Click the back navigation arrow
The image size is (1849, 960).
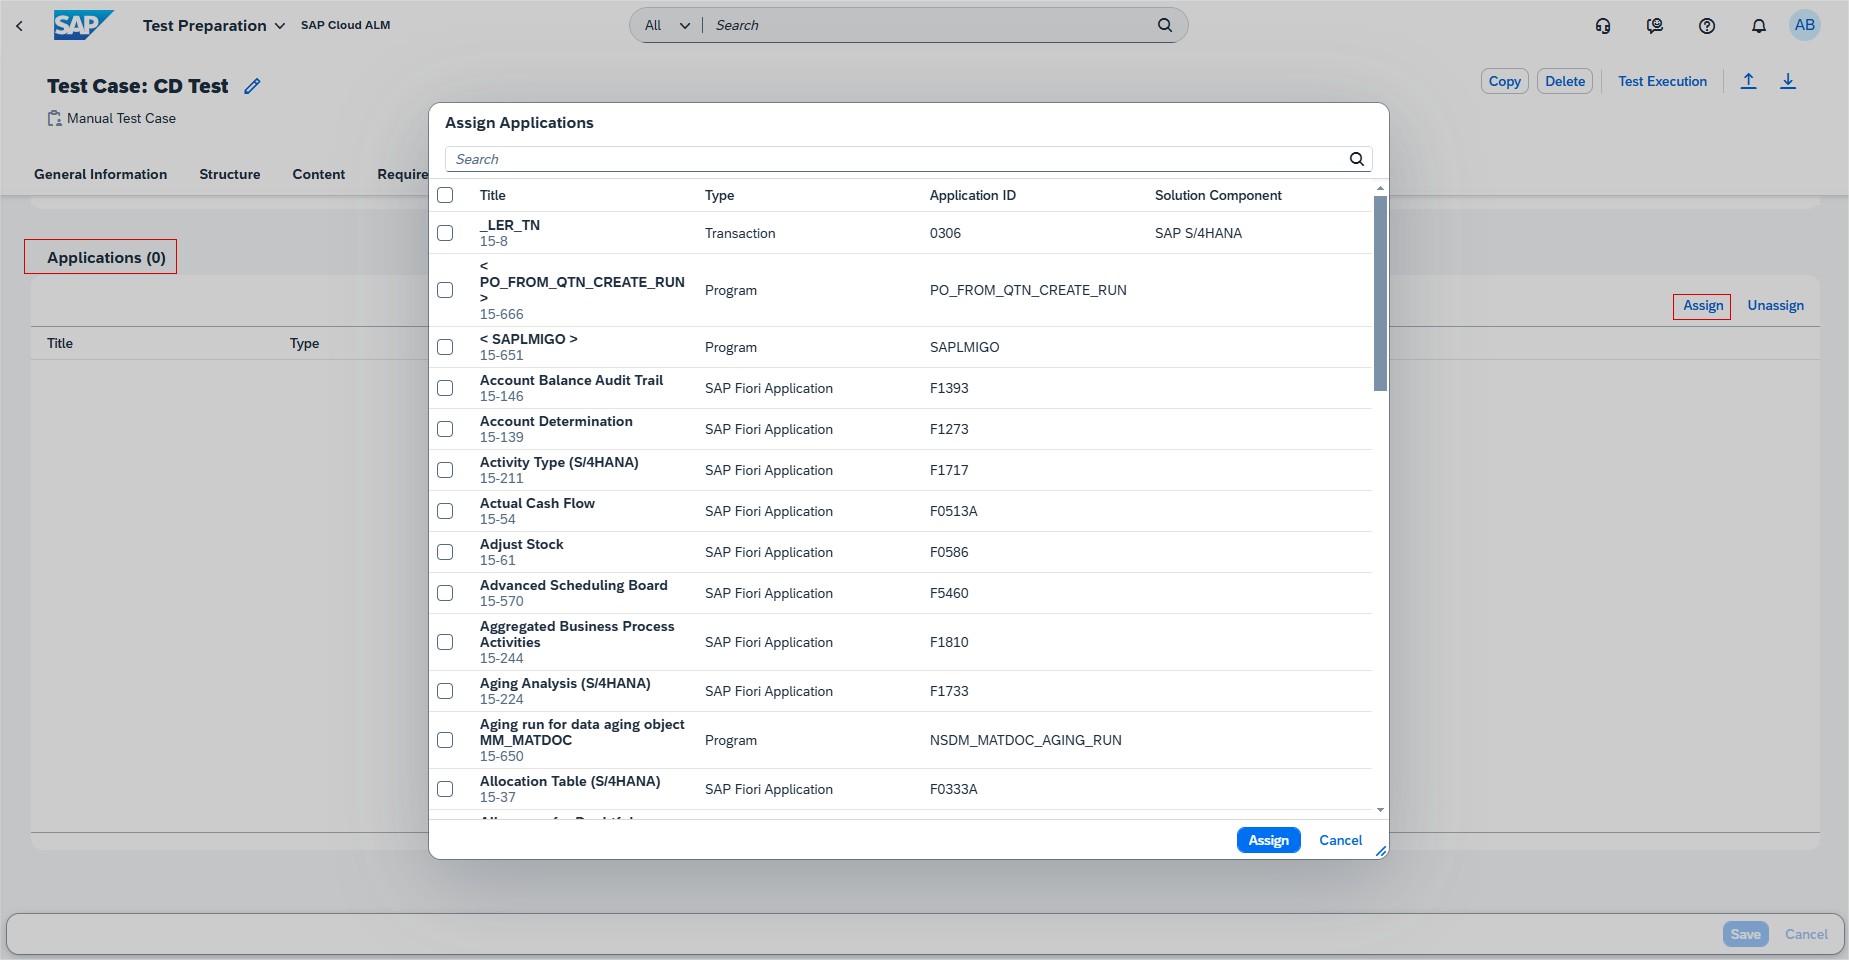point(19,26)
